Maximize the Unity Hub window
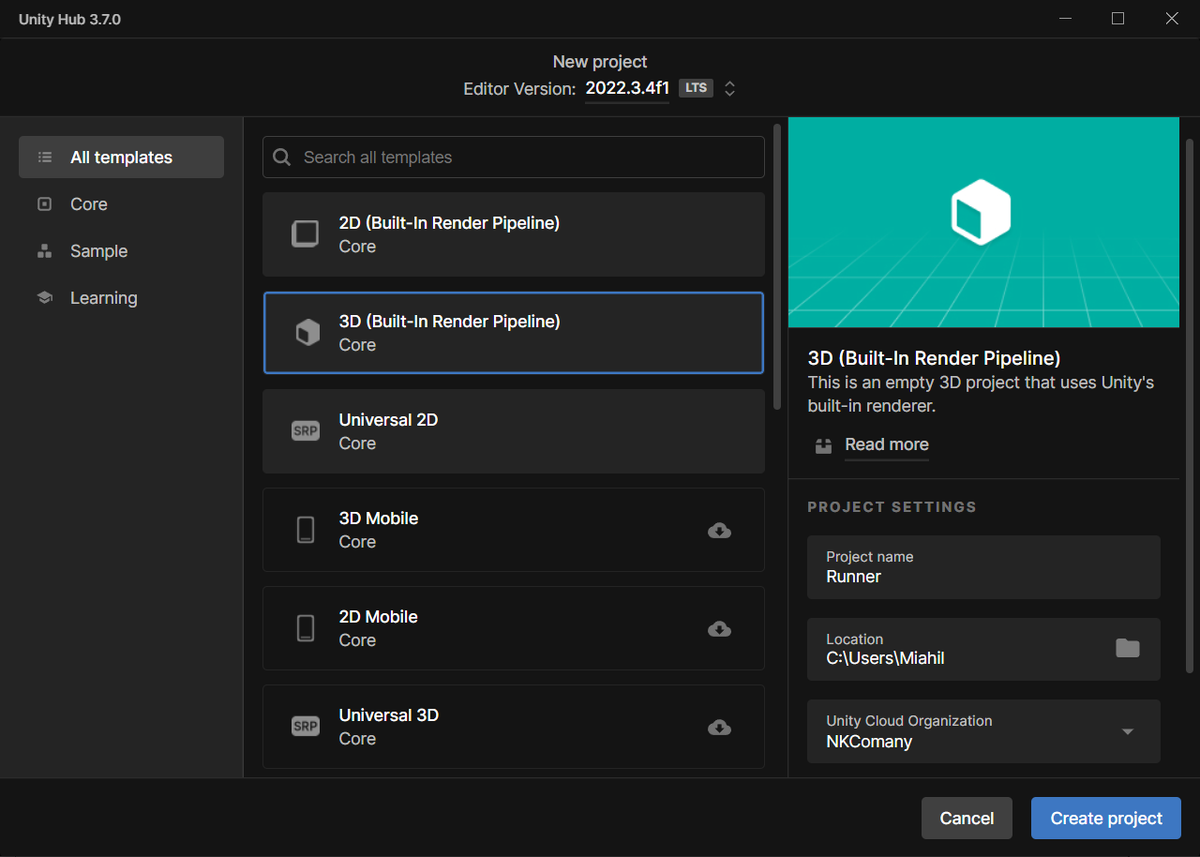 coord(1118,19)
